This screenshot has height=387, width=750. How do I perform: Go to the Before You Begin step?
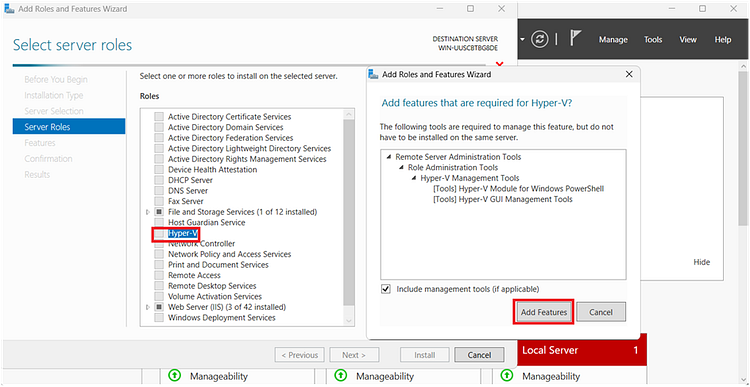click(56, 79)
